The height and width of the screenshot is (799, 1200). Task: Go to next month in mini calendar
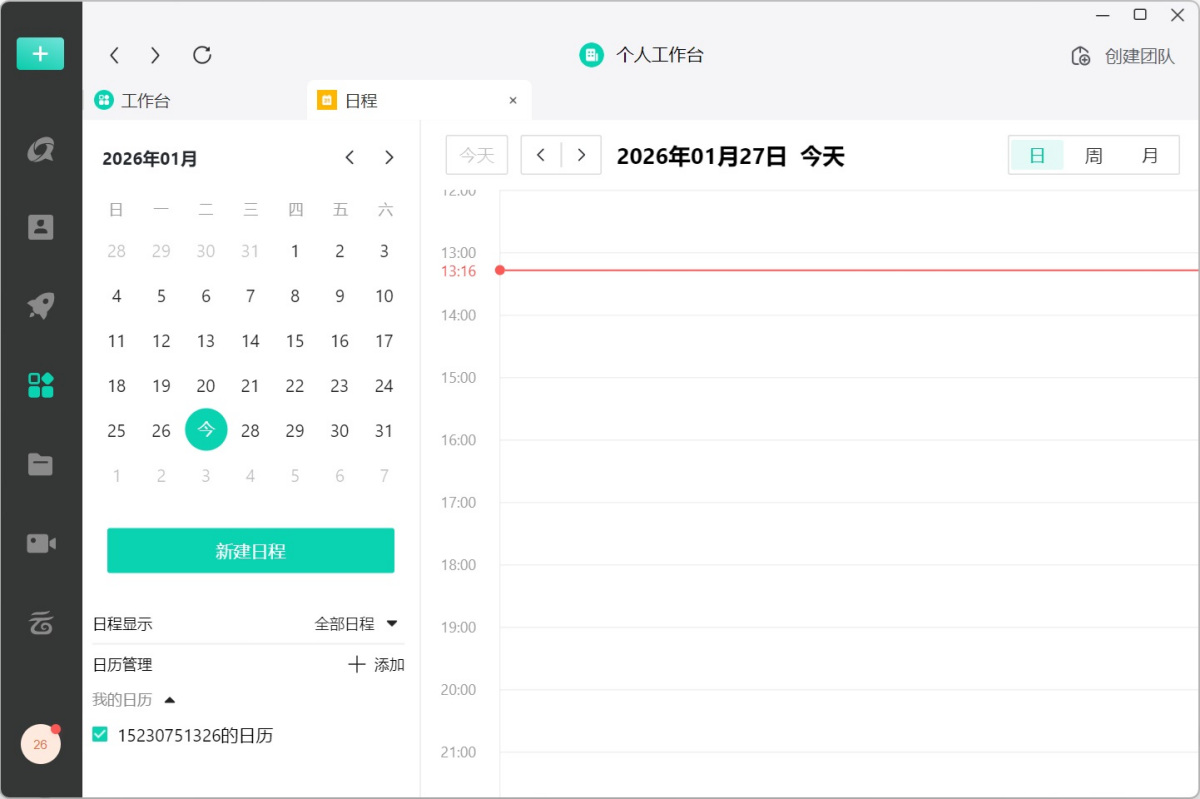[389, 158]
